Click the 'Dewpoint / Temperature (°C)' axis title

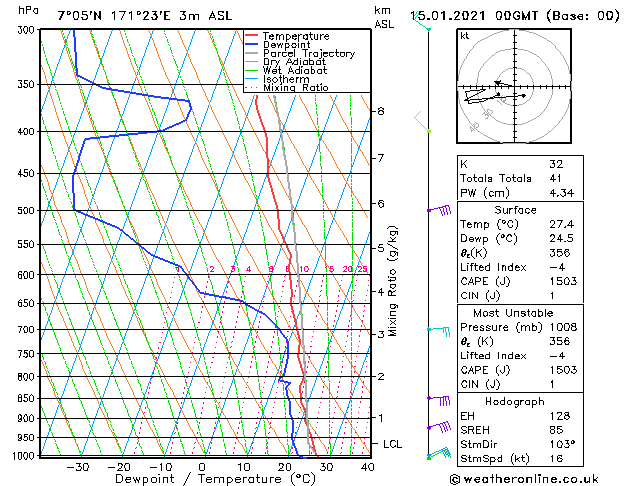pos(215,479)
